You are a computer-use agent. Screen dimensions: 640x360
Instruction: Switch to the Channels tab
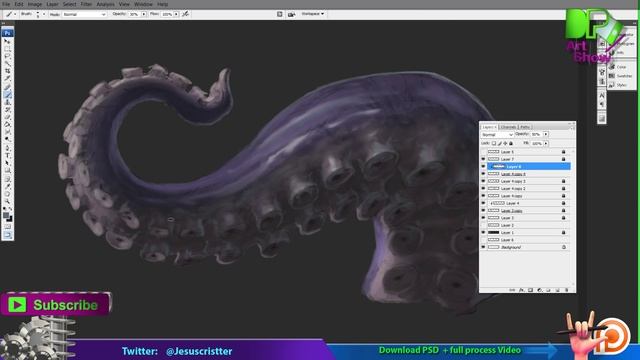(508, 127)
